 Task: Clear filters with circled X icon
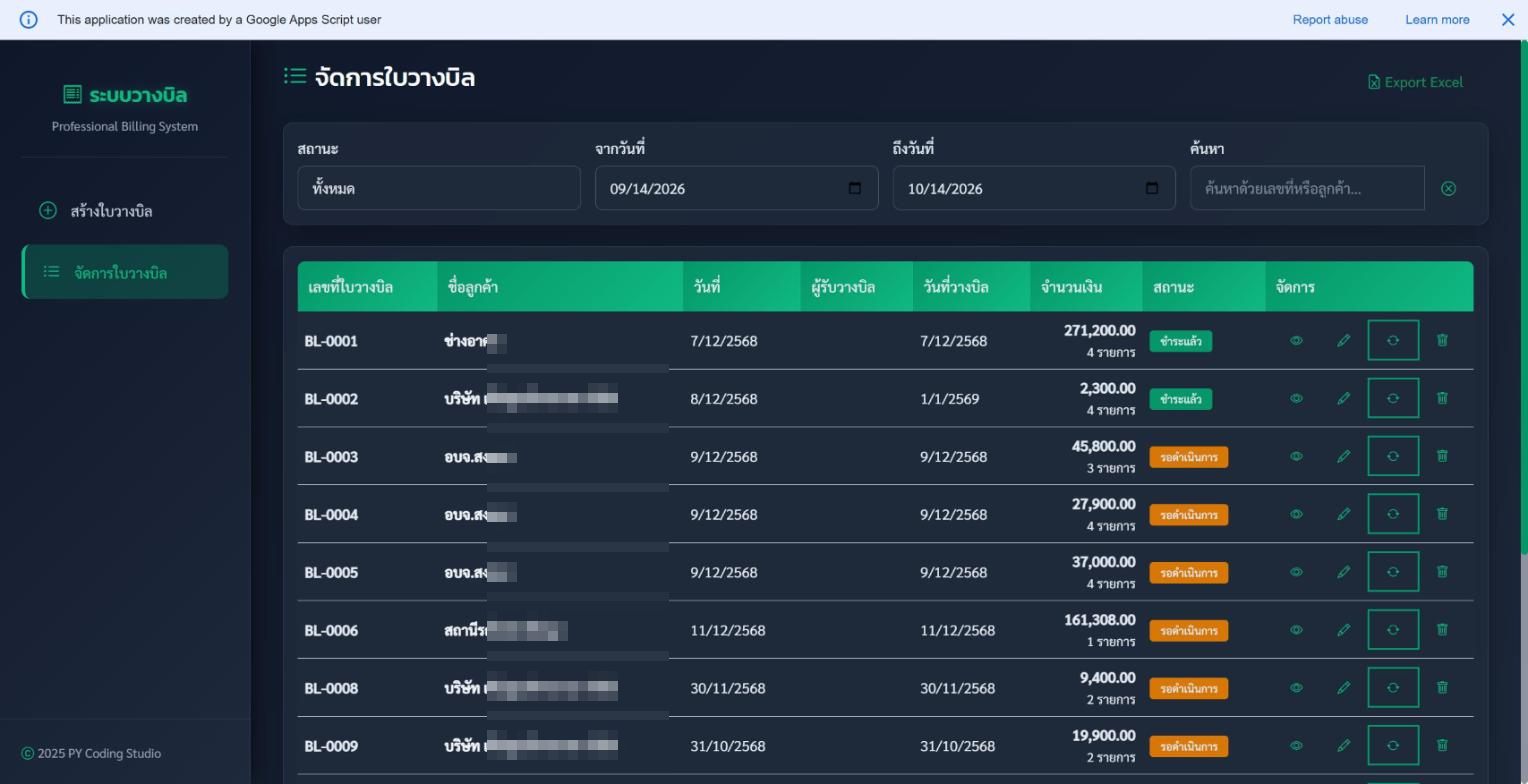click(1448, 189)
